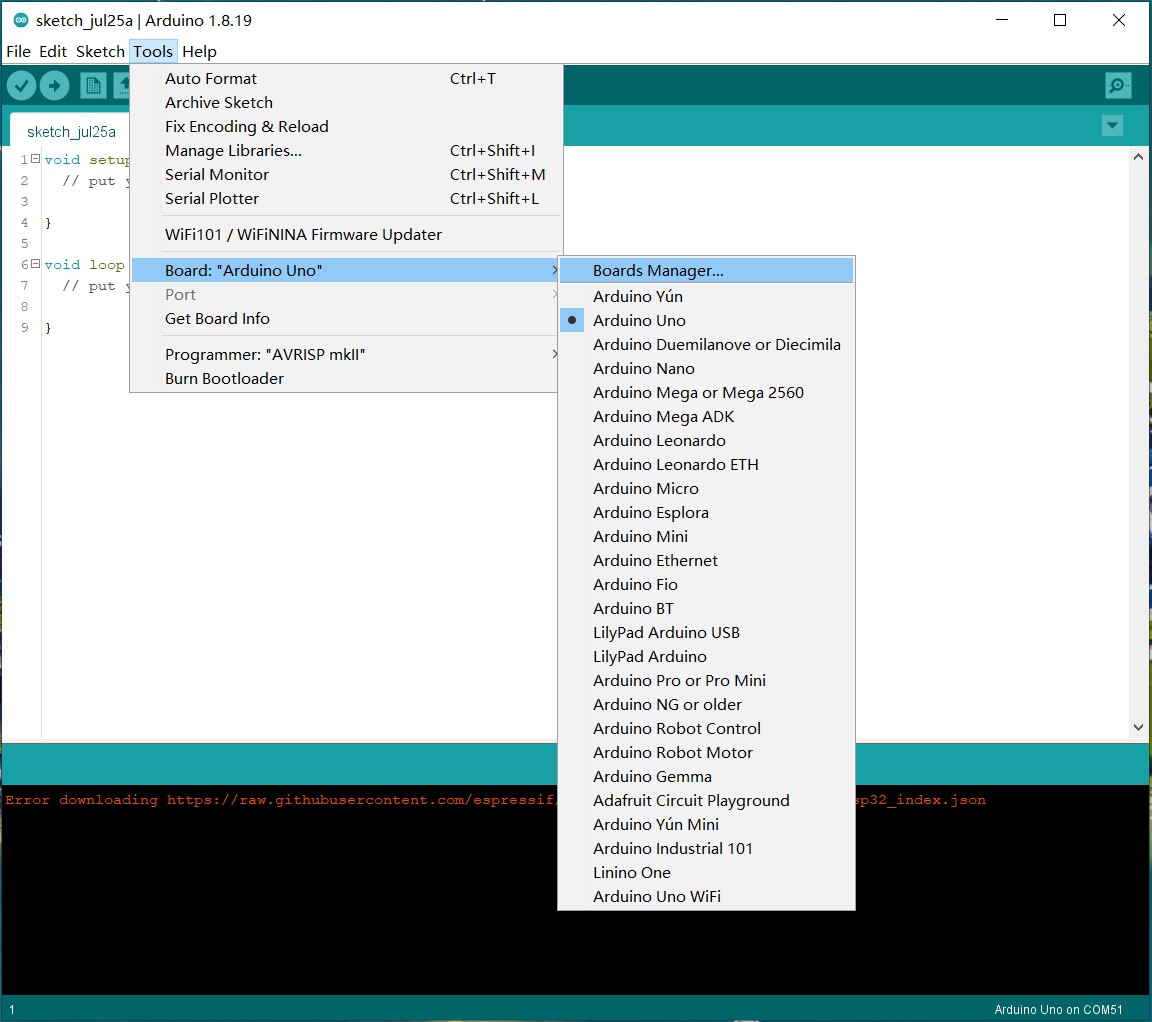Select Arduino Mega ADK
Image resolution: width=1152 pixels, height=1022 pixels.
[x=706, y=417]
